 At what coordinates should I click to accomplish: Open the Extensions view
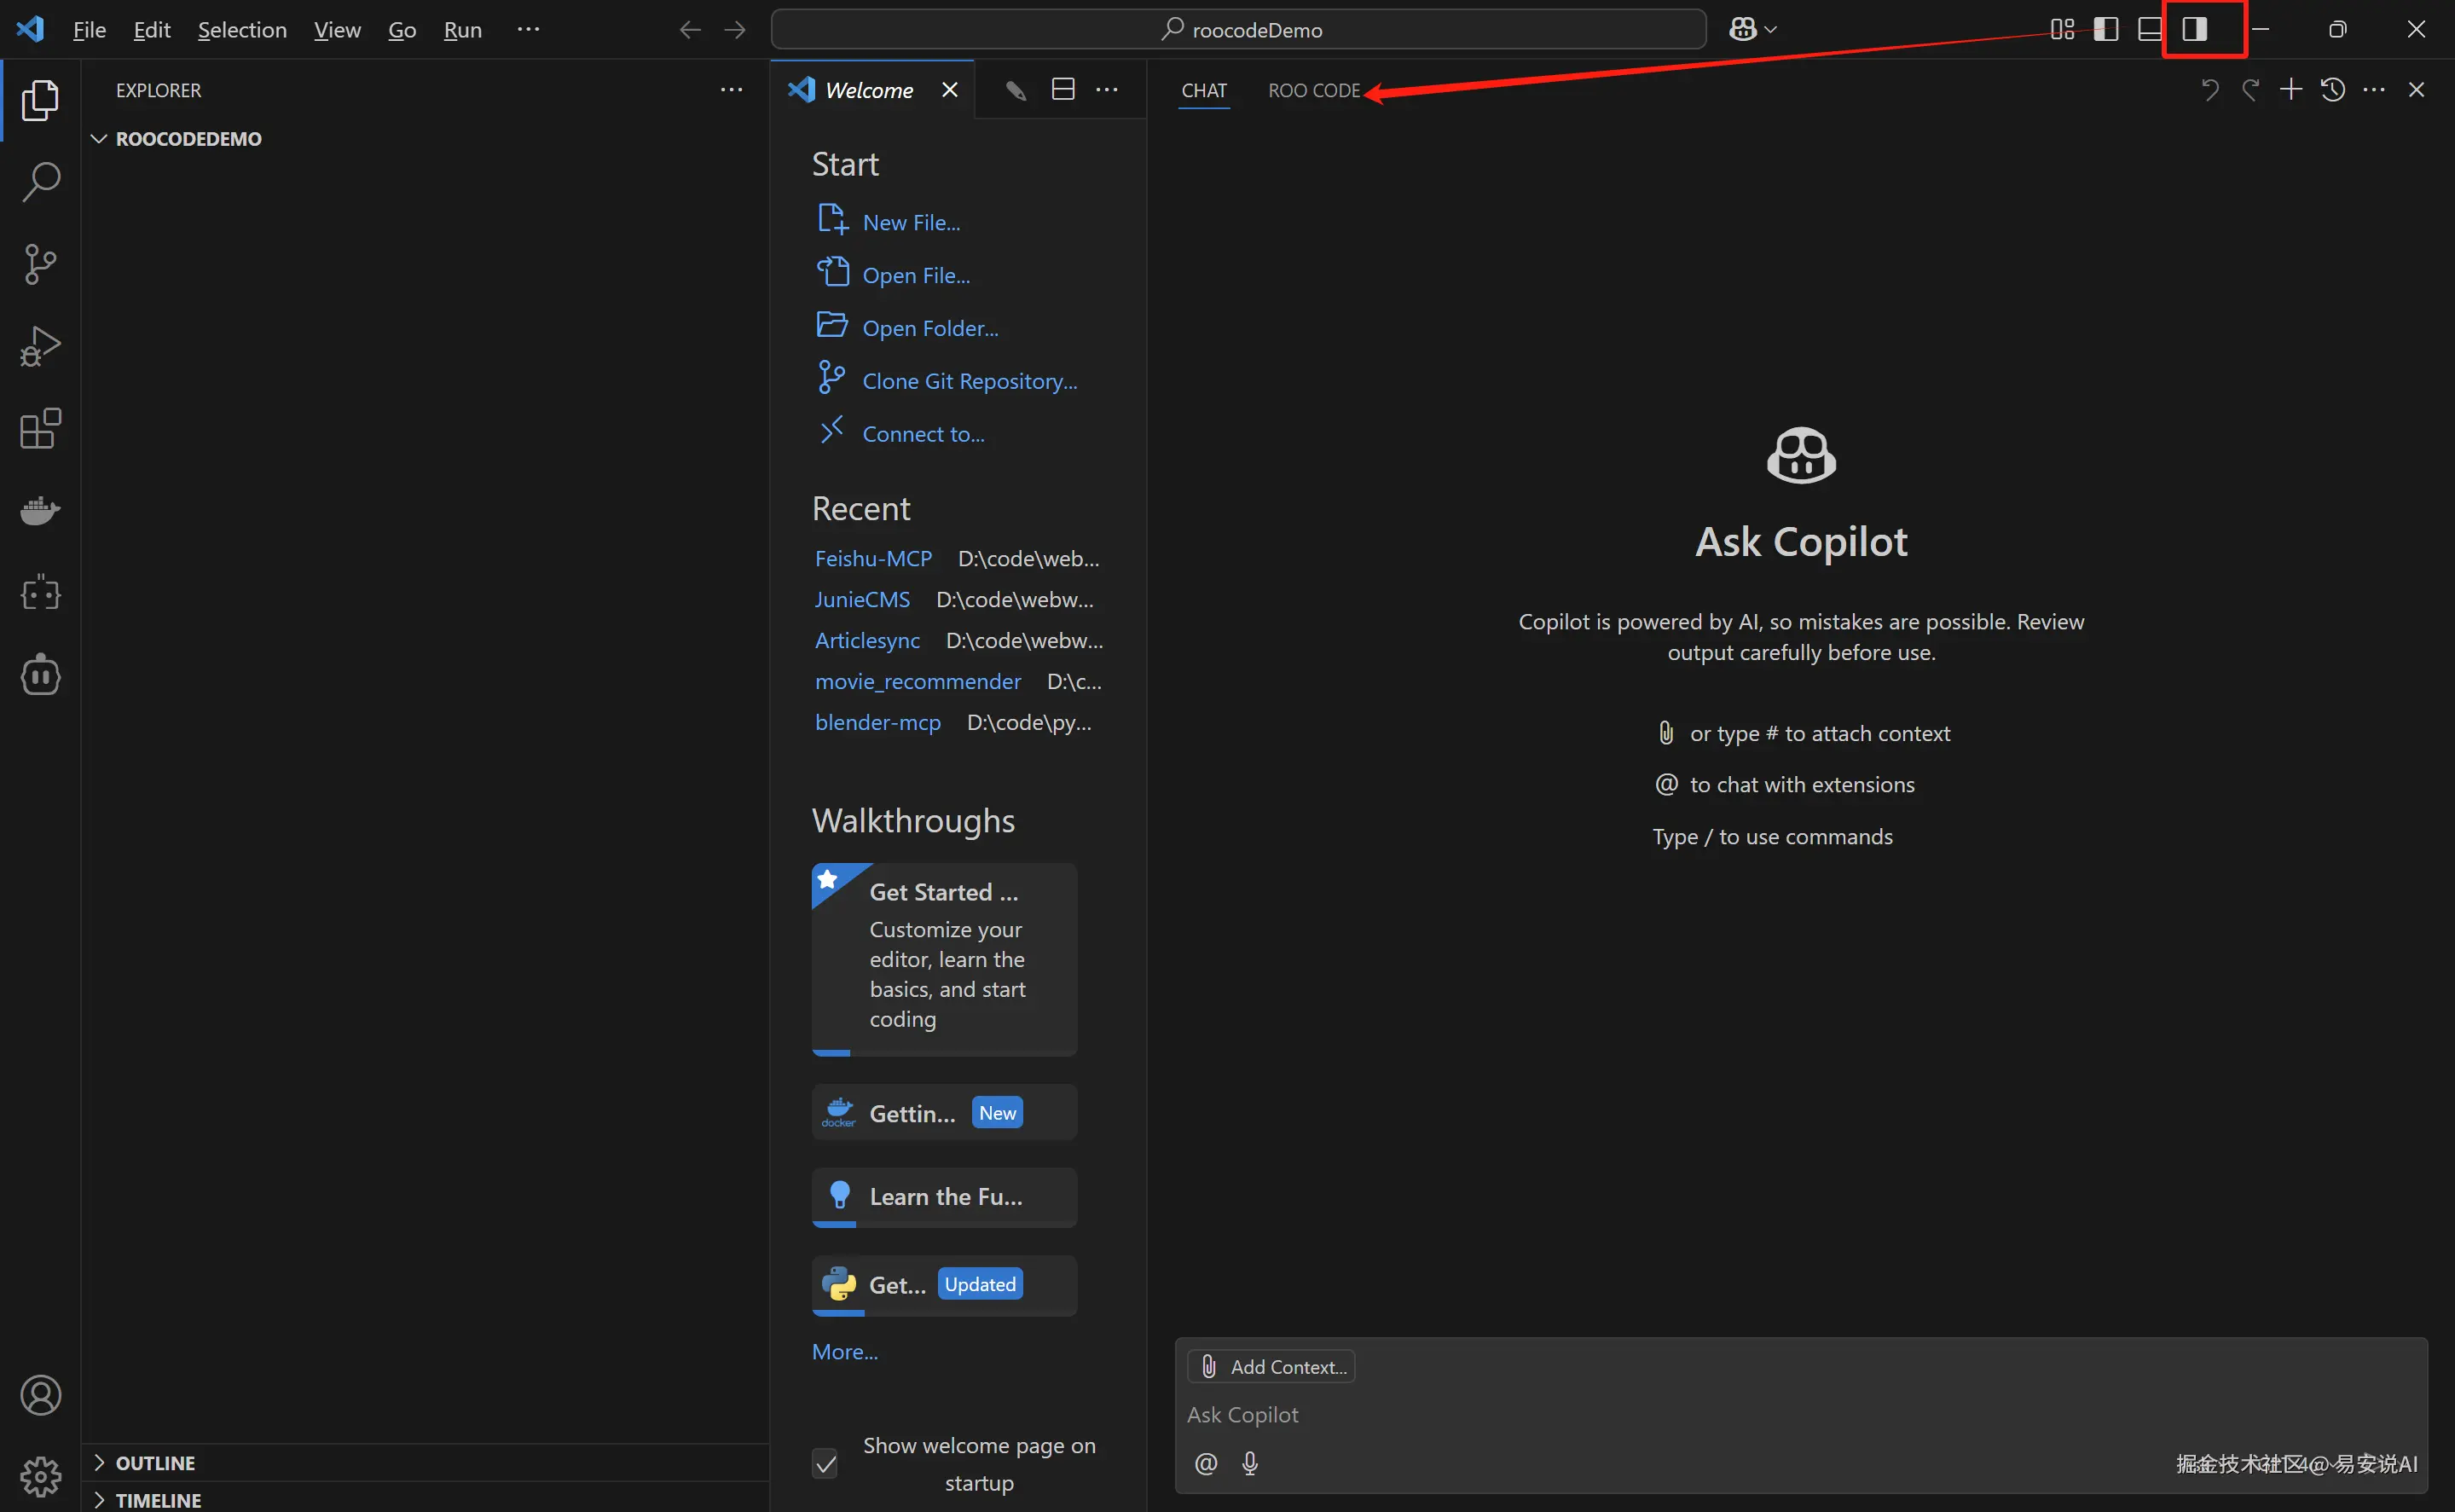click(x=40, y=429)
